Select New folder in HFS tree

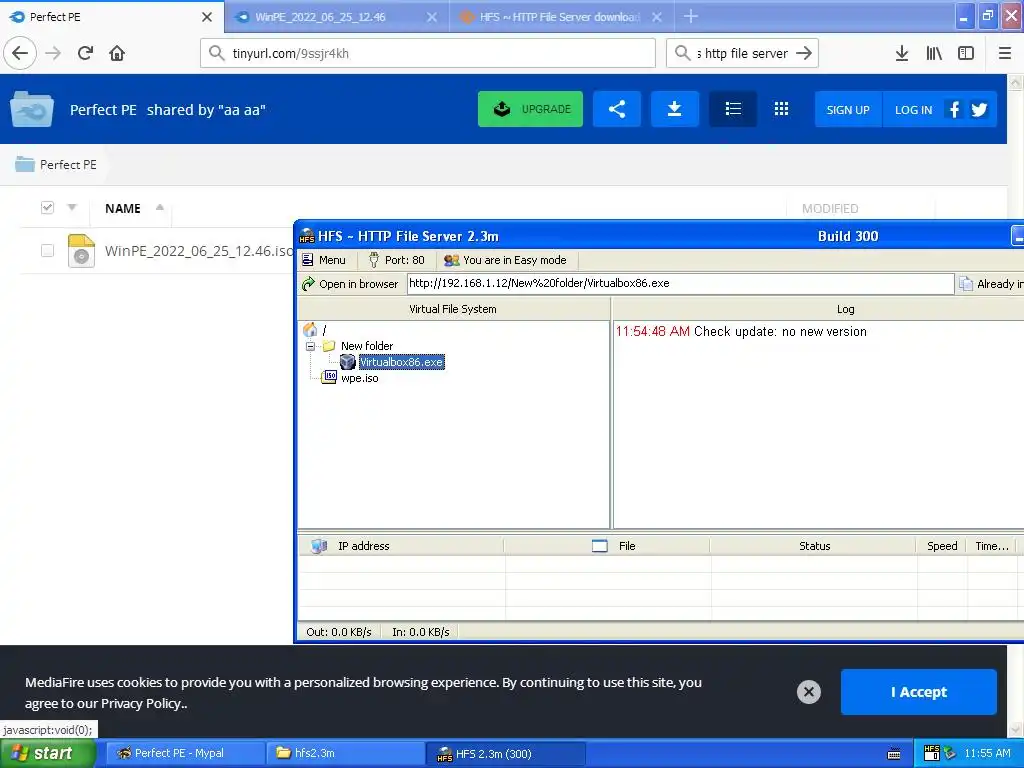coord(366,346)
